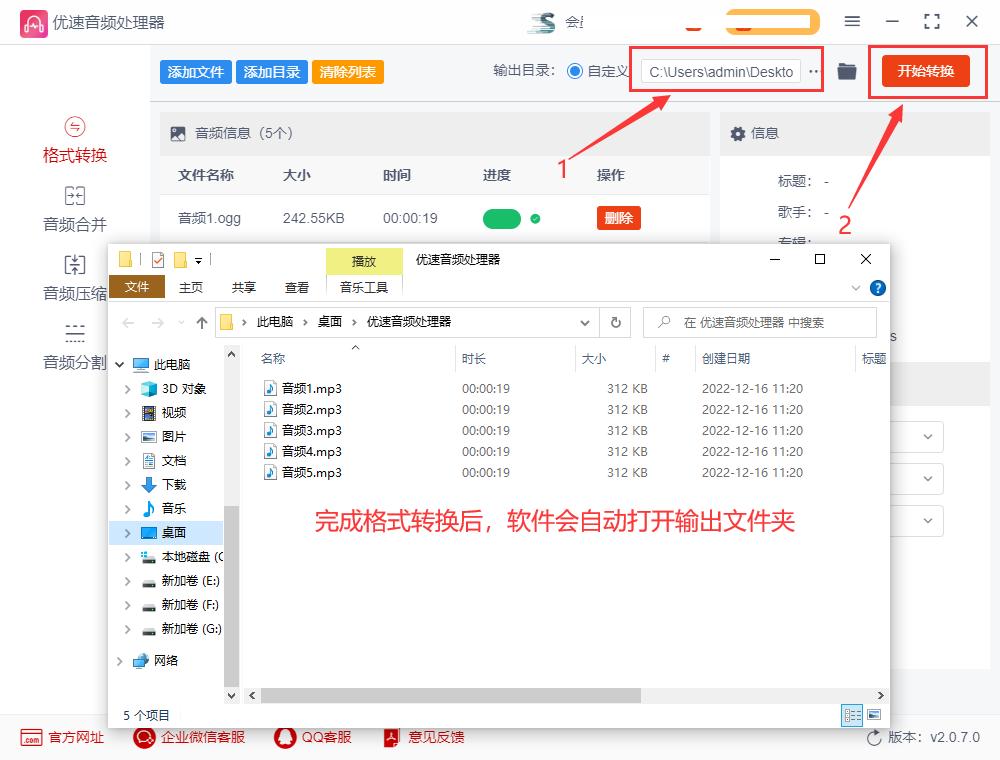Collapse the 此电脑 tree node
Viewport: 1000px width, 760px height.
[119, 363]
